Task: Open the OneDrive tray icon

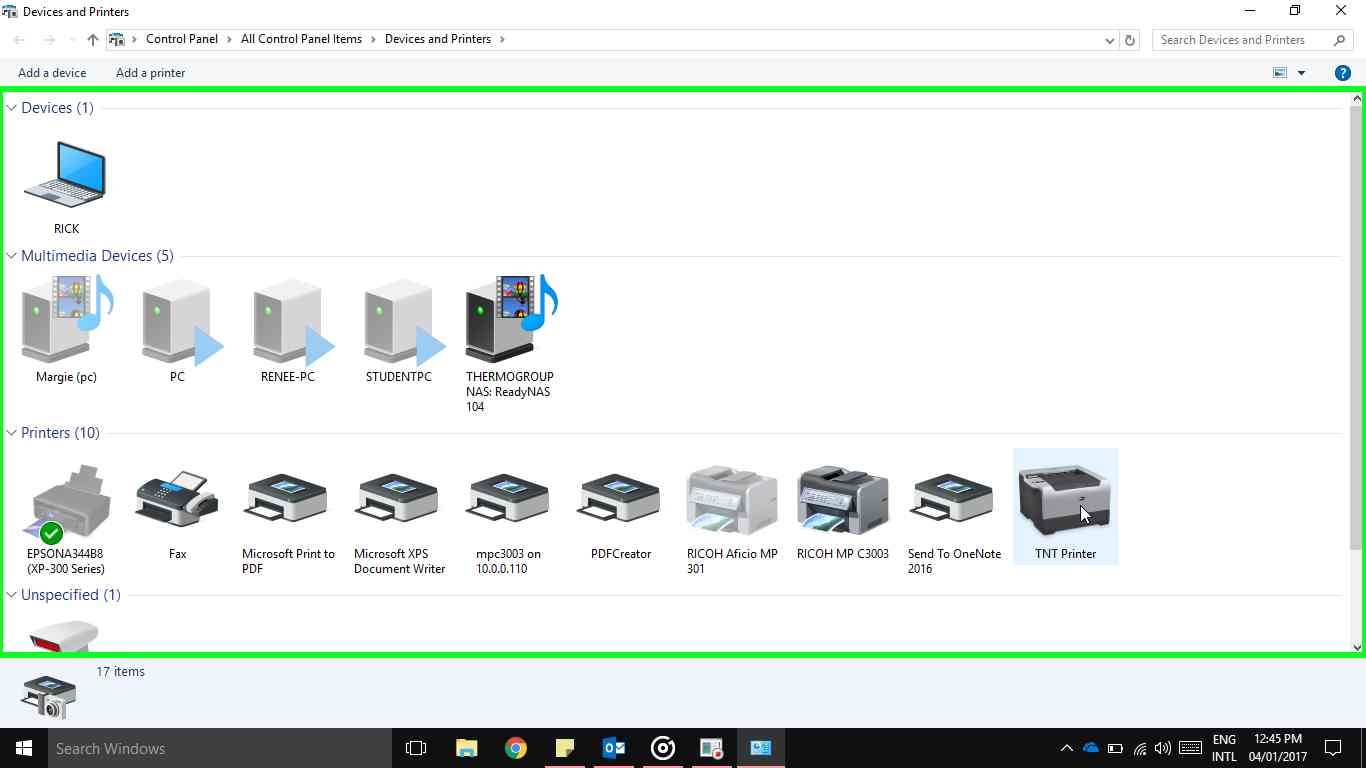Action: point(1091,748)
